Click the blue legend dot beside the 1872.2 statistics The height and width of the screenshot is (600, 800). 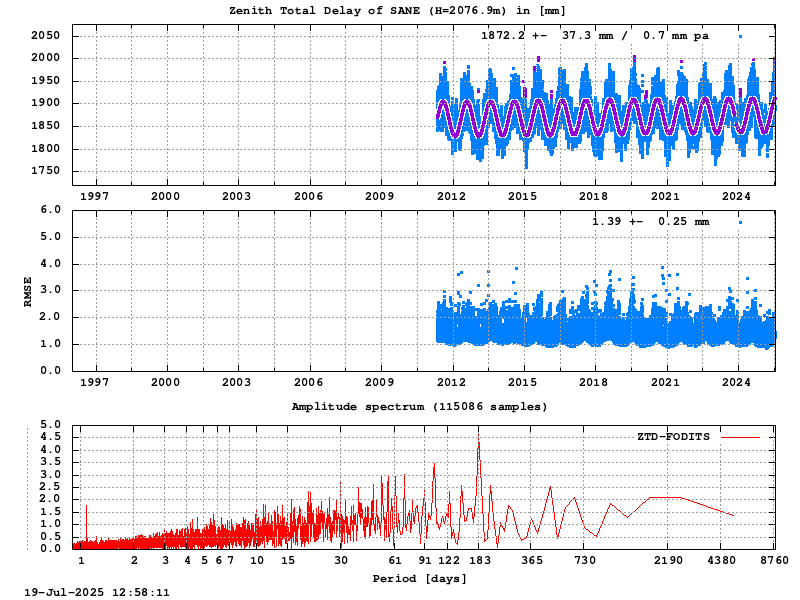(x=740, y=36)
